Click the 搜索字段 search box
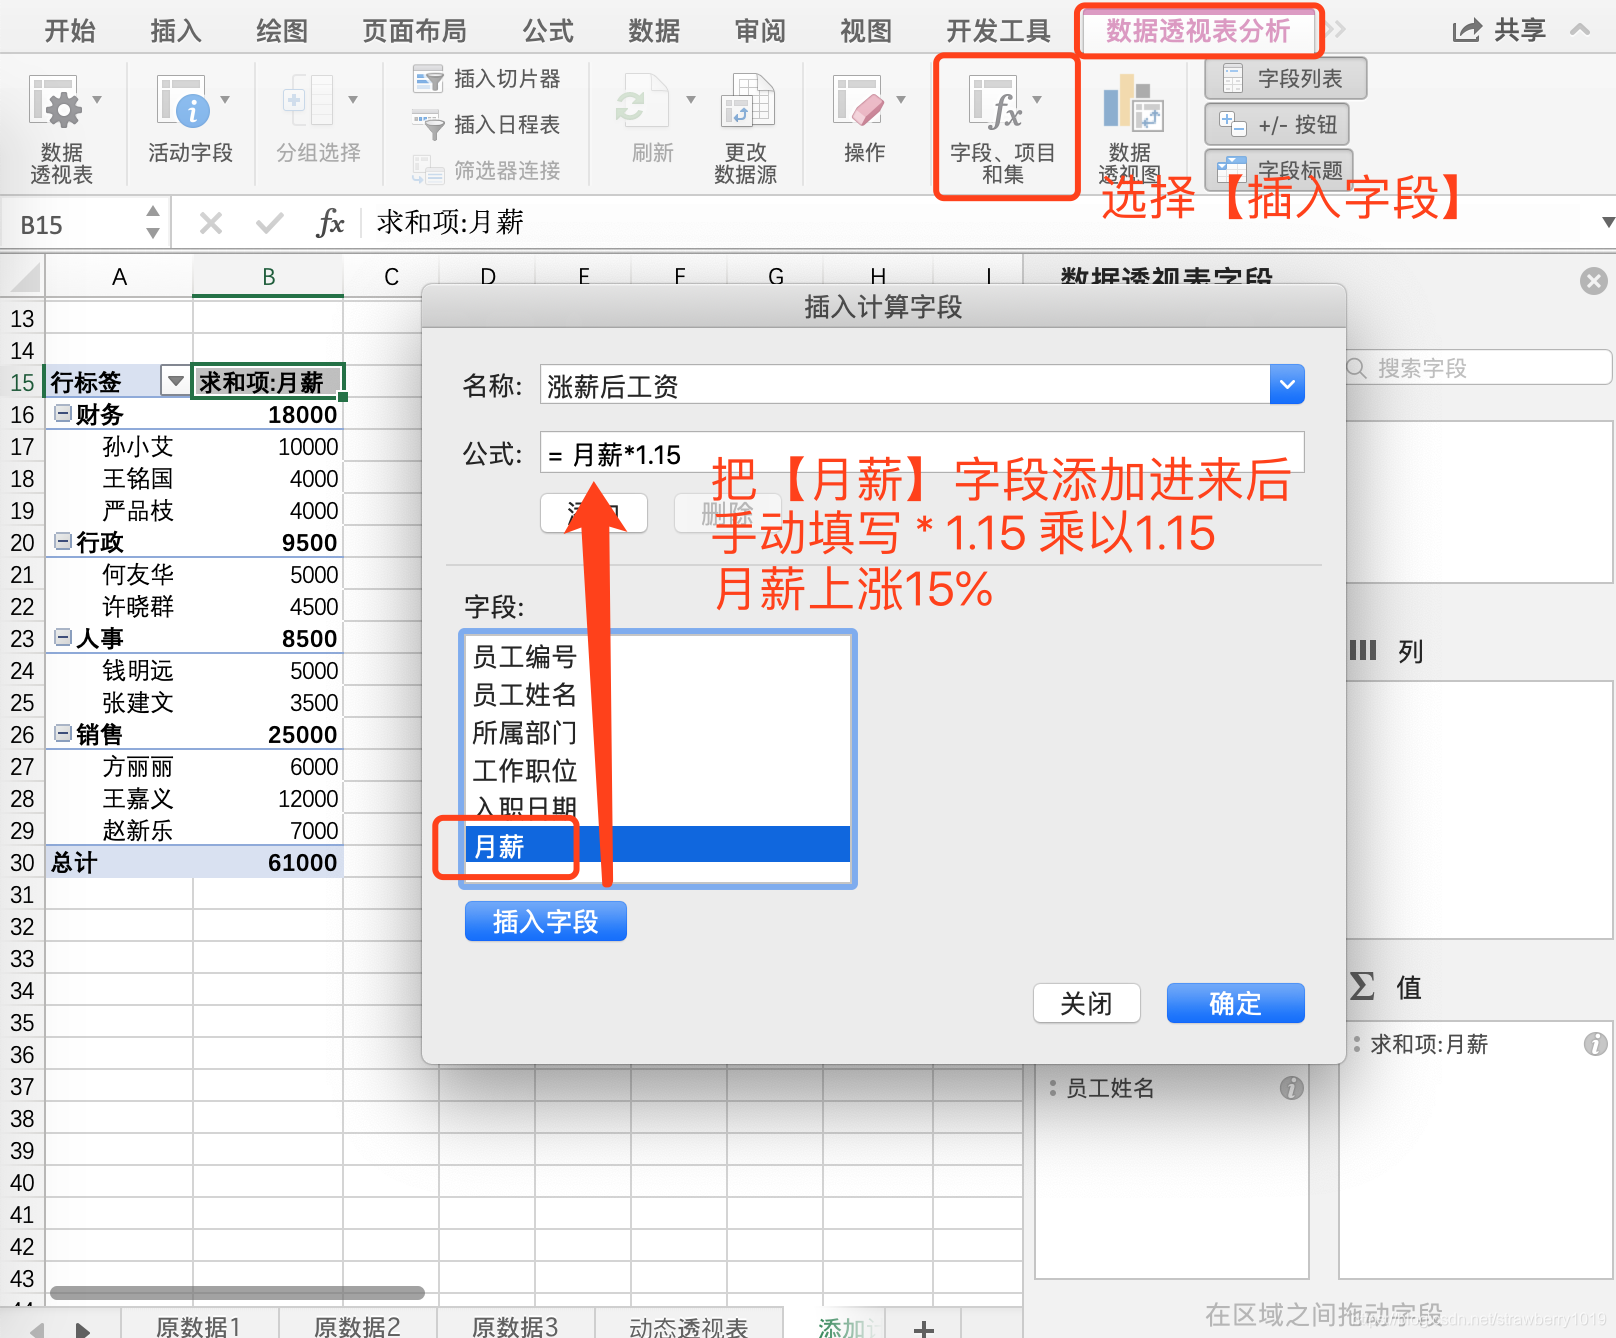 tap(1478, 368)
